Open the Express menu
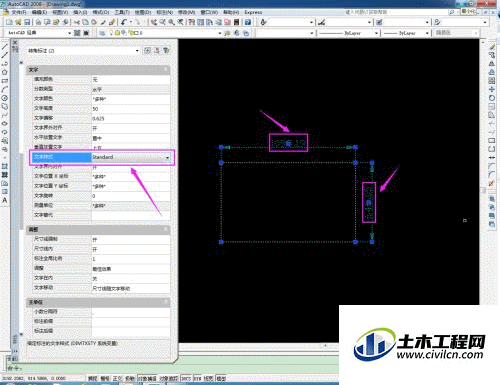The height and width of the screenshot is (385, 500). pyautogui.click(x=253, y=12)
